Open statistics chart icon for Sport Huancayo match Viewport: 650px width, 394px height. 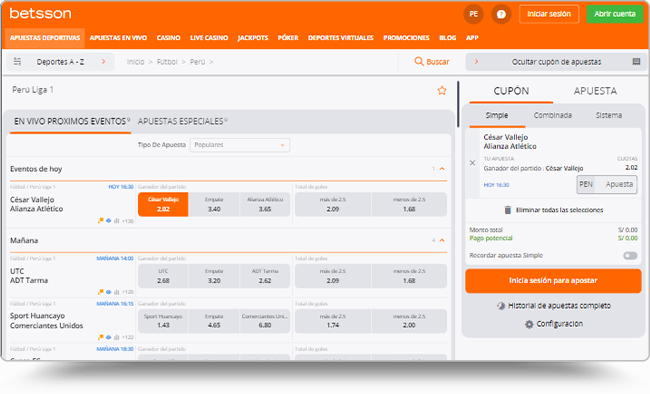(116, 337)
